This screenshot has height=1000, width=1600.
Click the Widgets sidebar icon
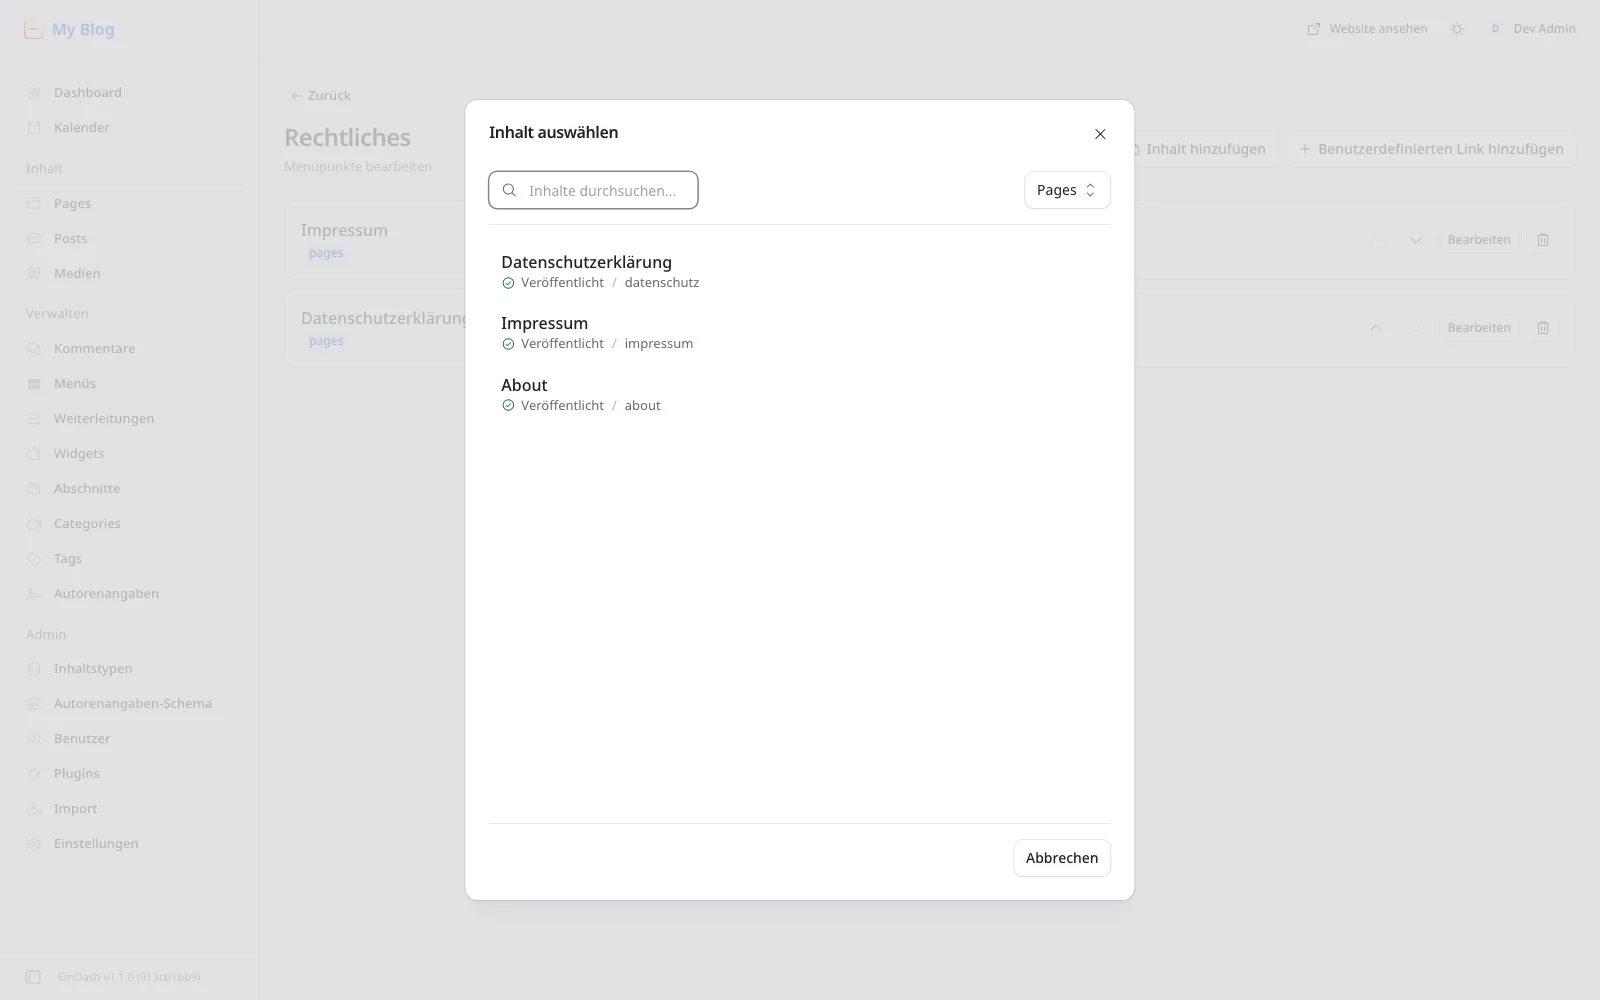pos(34,453)
